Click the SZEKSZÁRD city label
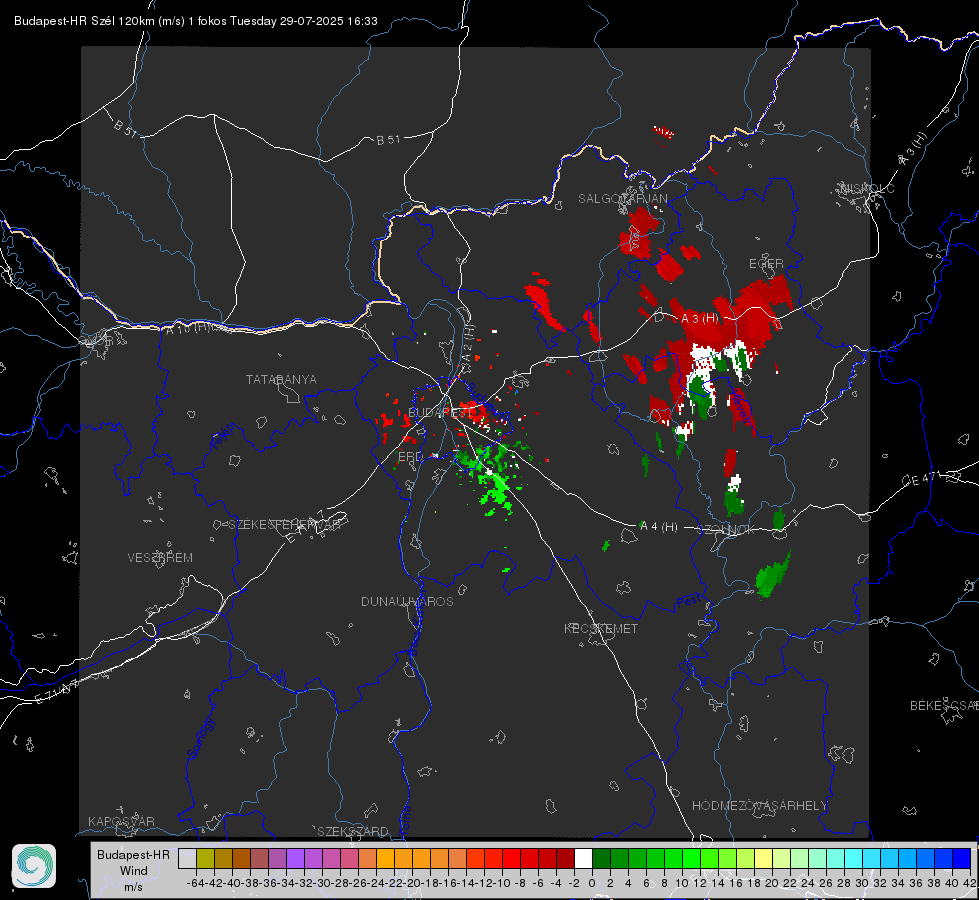 353,831
